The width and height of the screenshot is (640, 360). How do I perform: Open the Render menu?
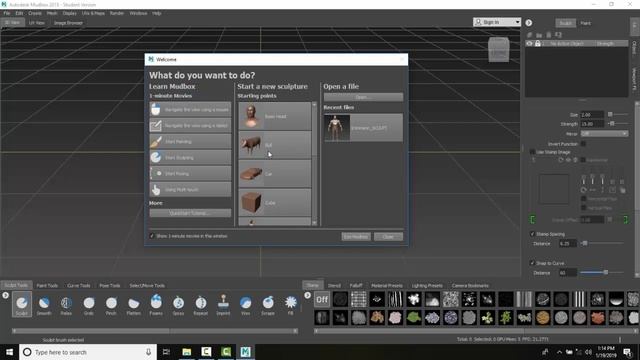117,13
